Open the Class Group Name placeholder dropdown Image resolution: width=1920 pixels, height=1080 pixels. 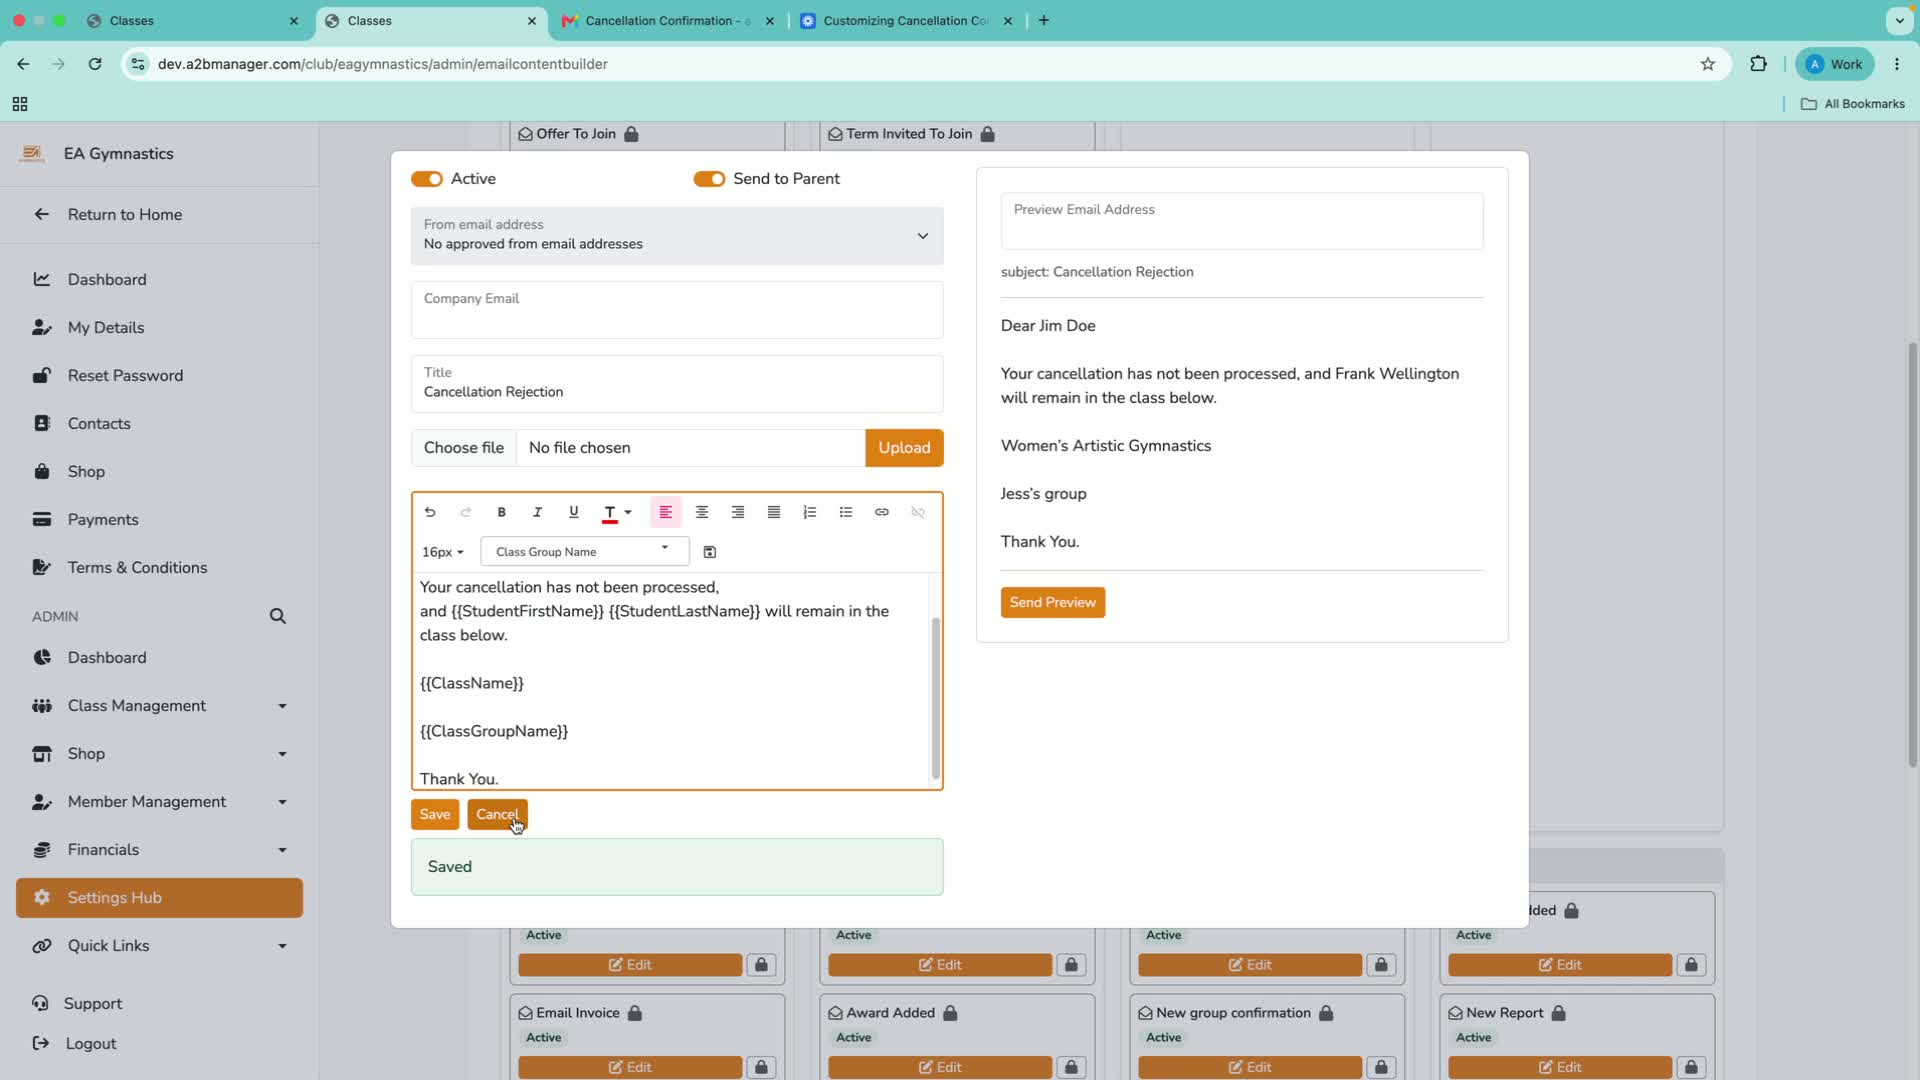(585, 551)
